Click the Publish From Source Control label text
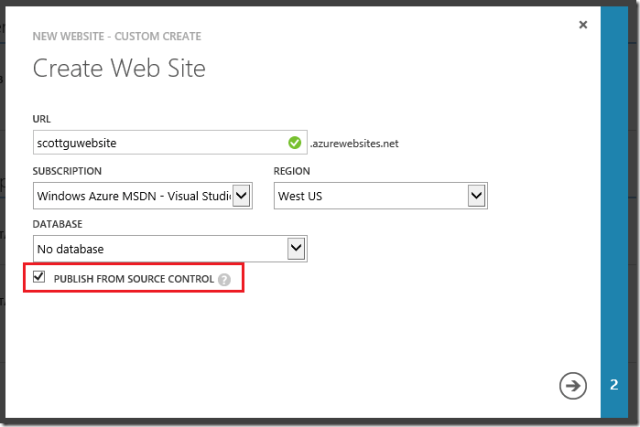The width and height of the screenshot is (640, 427). (x=133, y=279)
